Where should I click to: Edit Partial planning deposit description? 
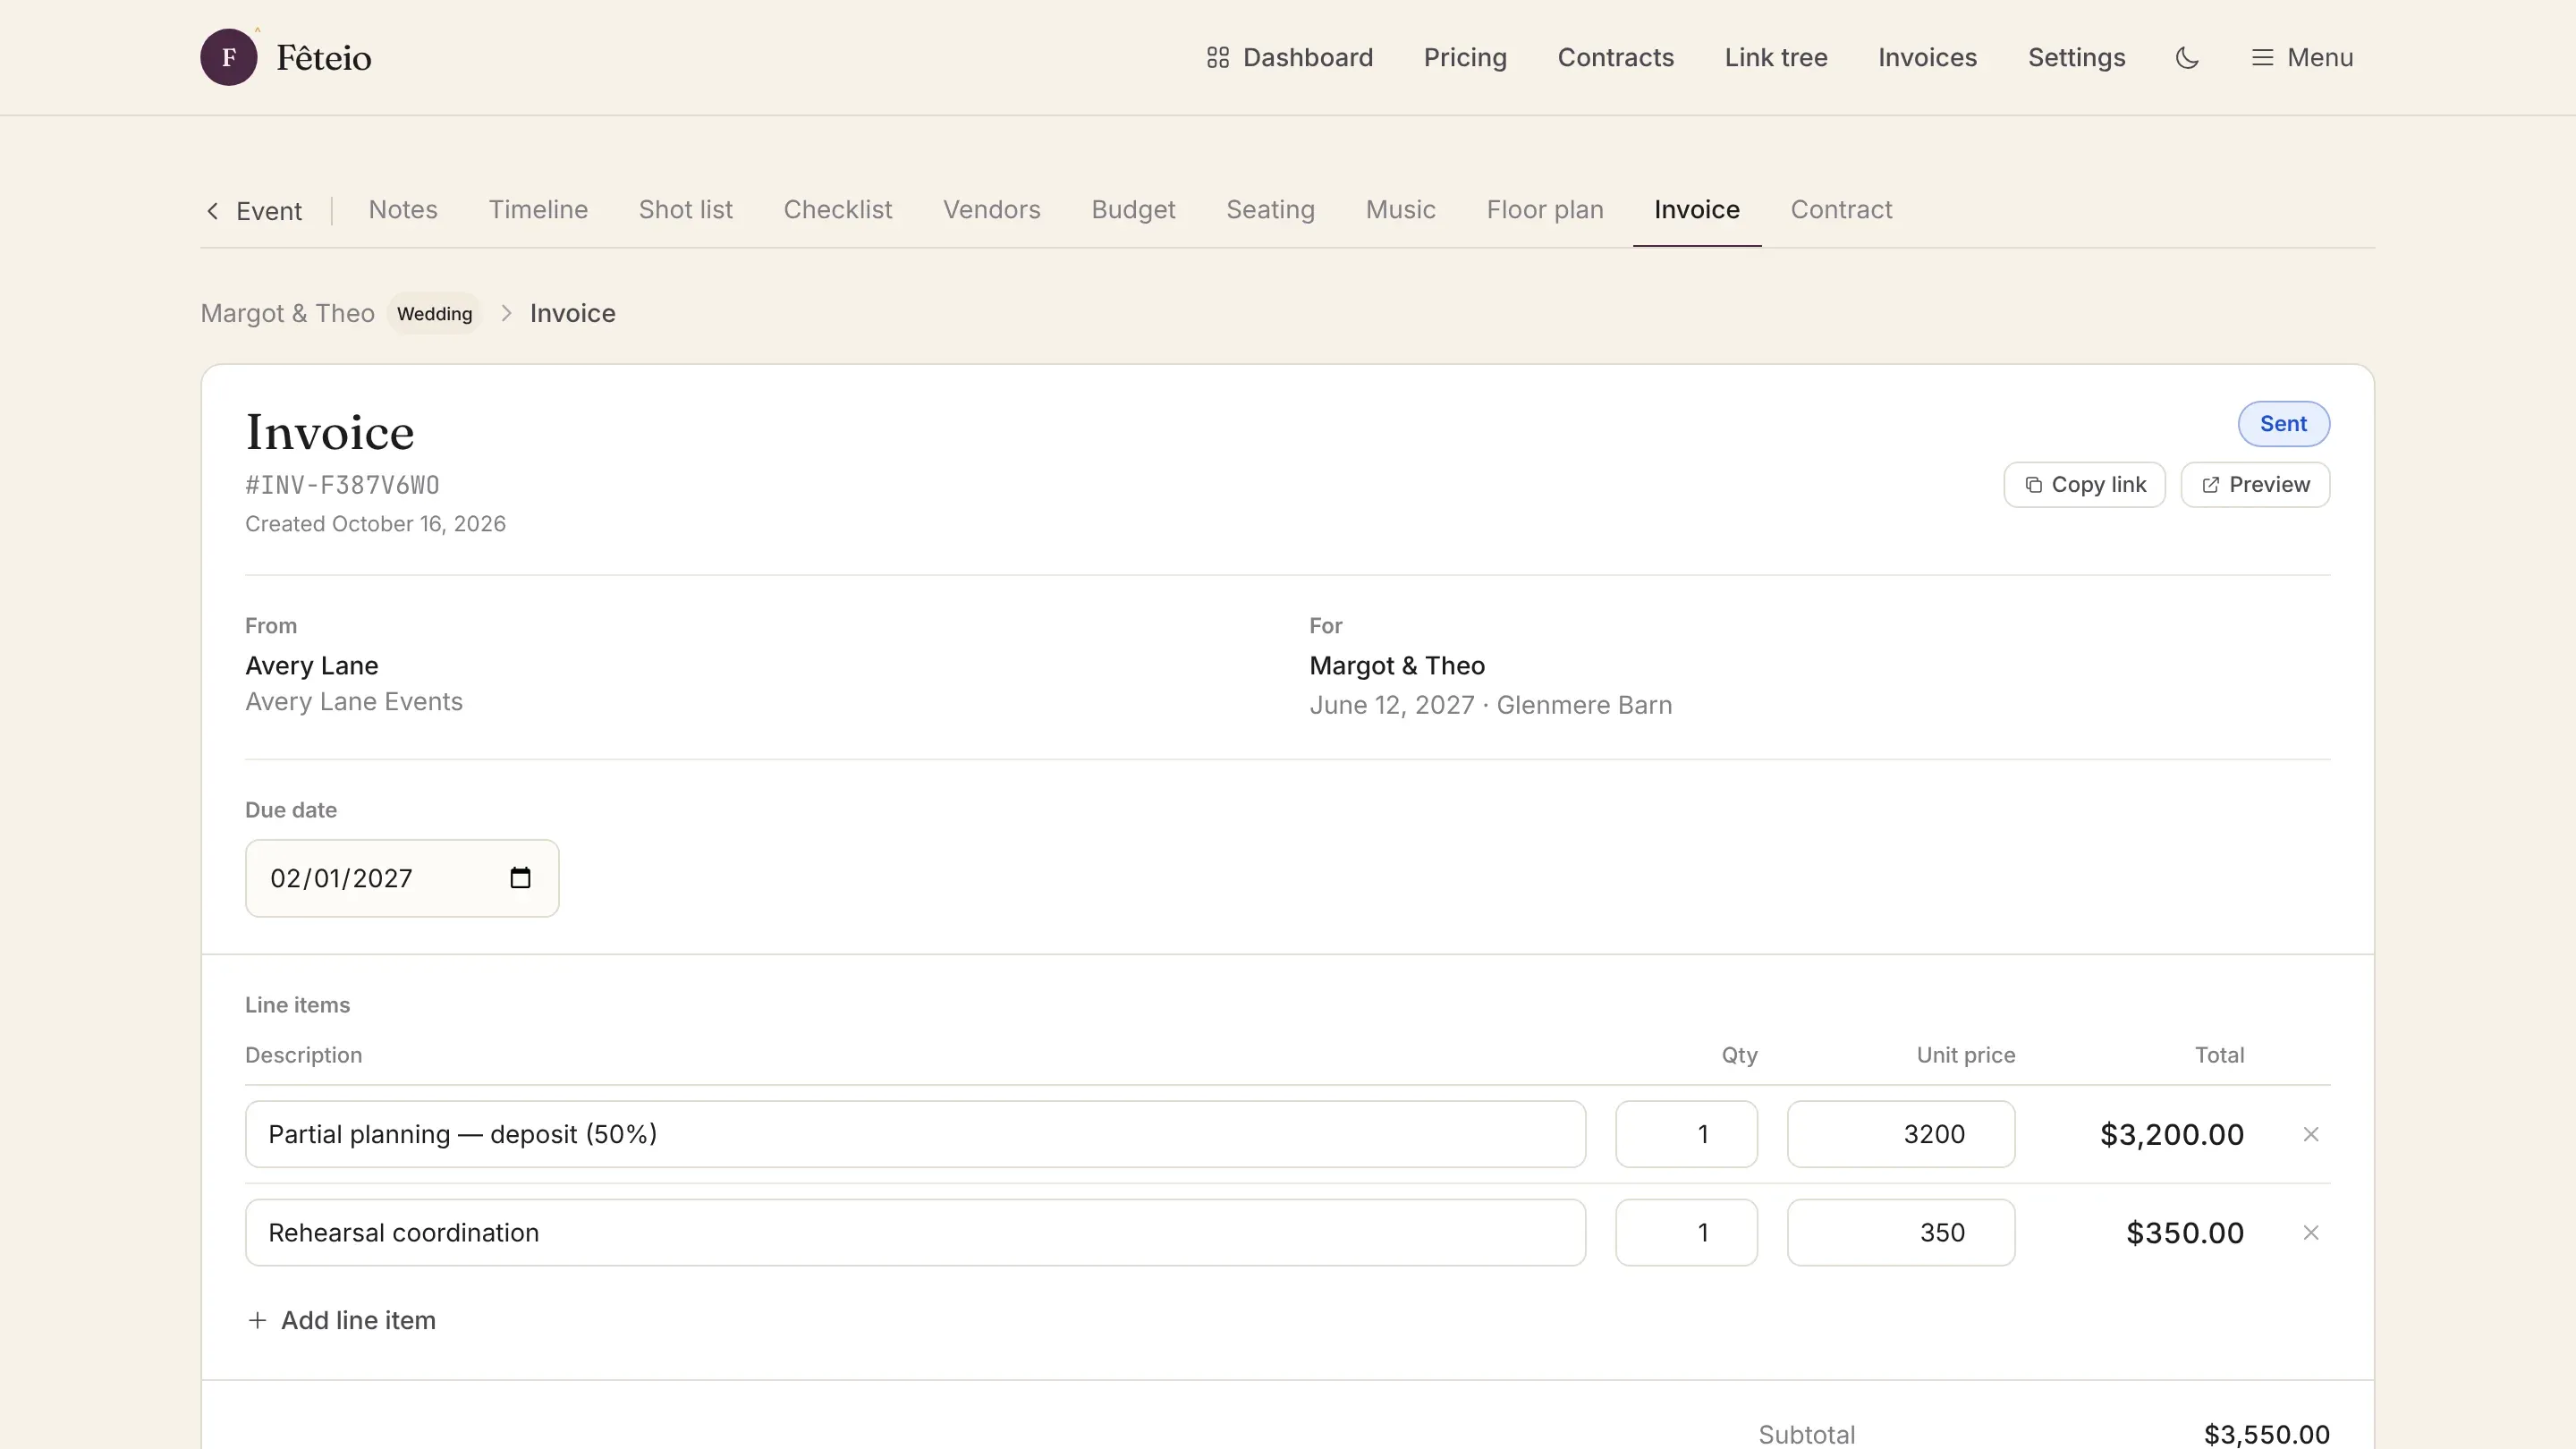[x=915, y=1134]
